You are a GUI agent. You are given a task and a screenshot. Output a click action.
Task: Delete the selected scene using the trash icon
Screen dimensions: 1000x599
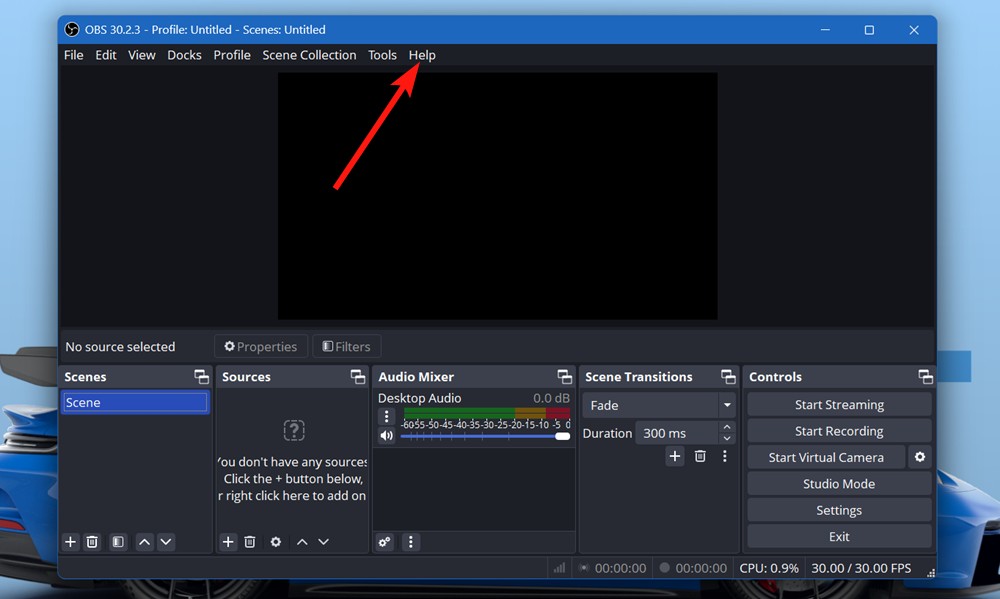pos(92,541)
